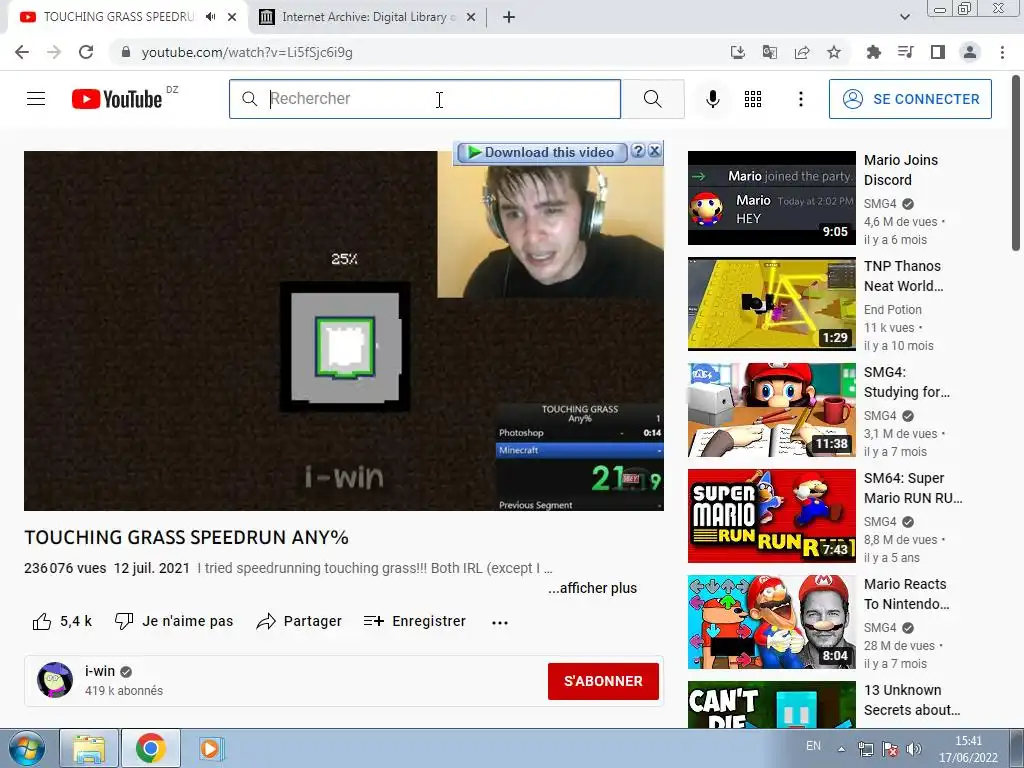Click Je n'aime pas dislike button
Image resolution: width=1024 pixels, height=768 pixels.
pyautogui.click(x=174, y=621)
